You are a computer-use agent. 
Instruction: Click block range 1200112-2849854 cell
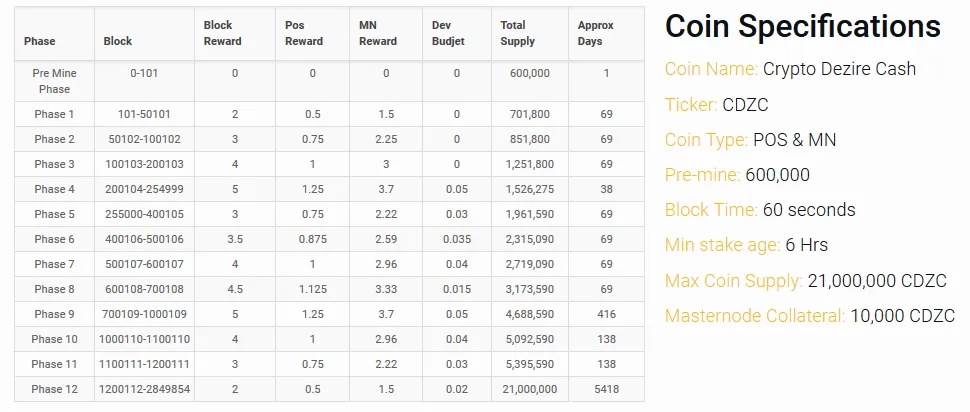(144, 389)
